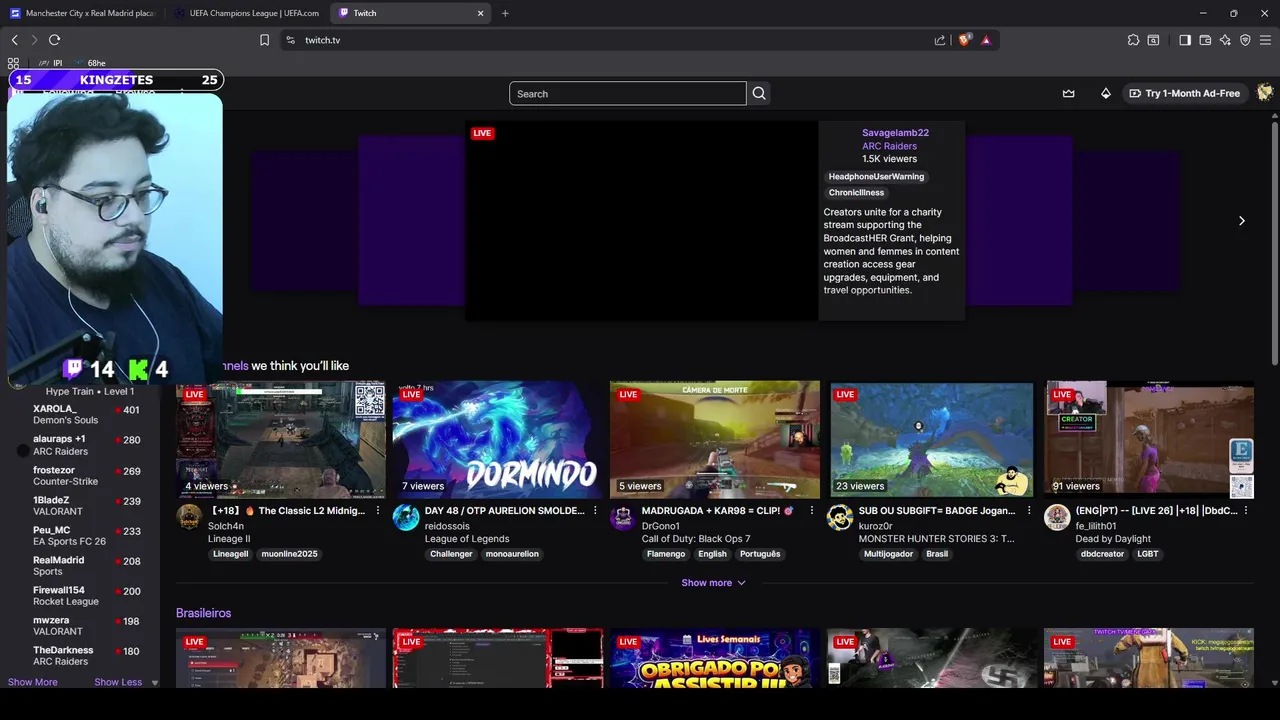Play the featured live stream preview
This screenshot has height=720, width=1280.
tap(642, 221)
